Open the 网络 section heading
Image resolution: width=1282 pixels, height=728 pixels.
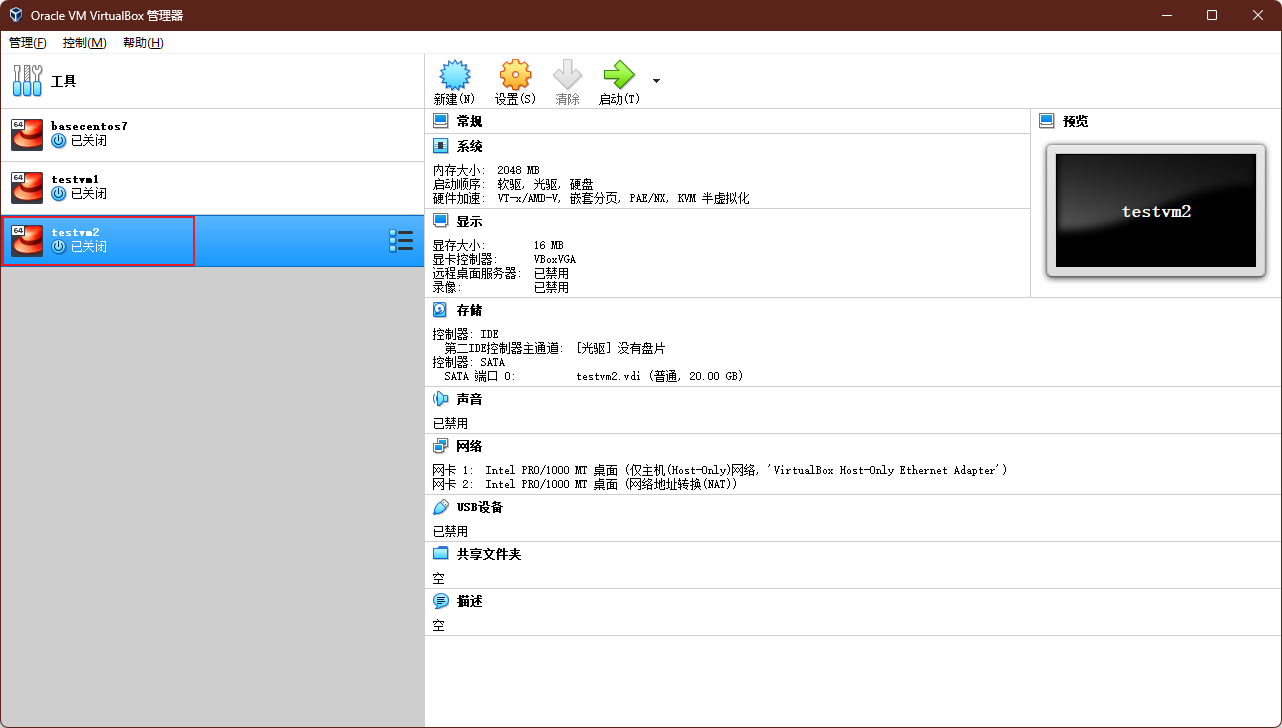coord(469,446)
